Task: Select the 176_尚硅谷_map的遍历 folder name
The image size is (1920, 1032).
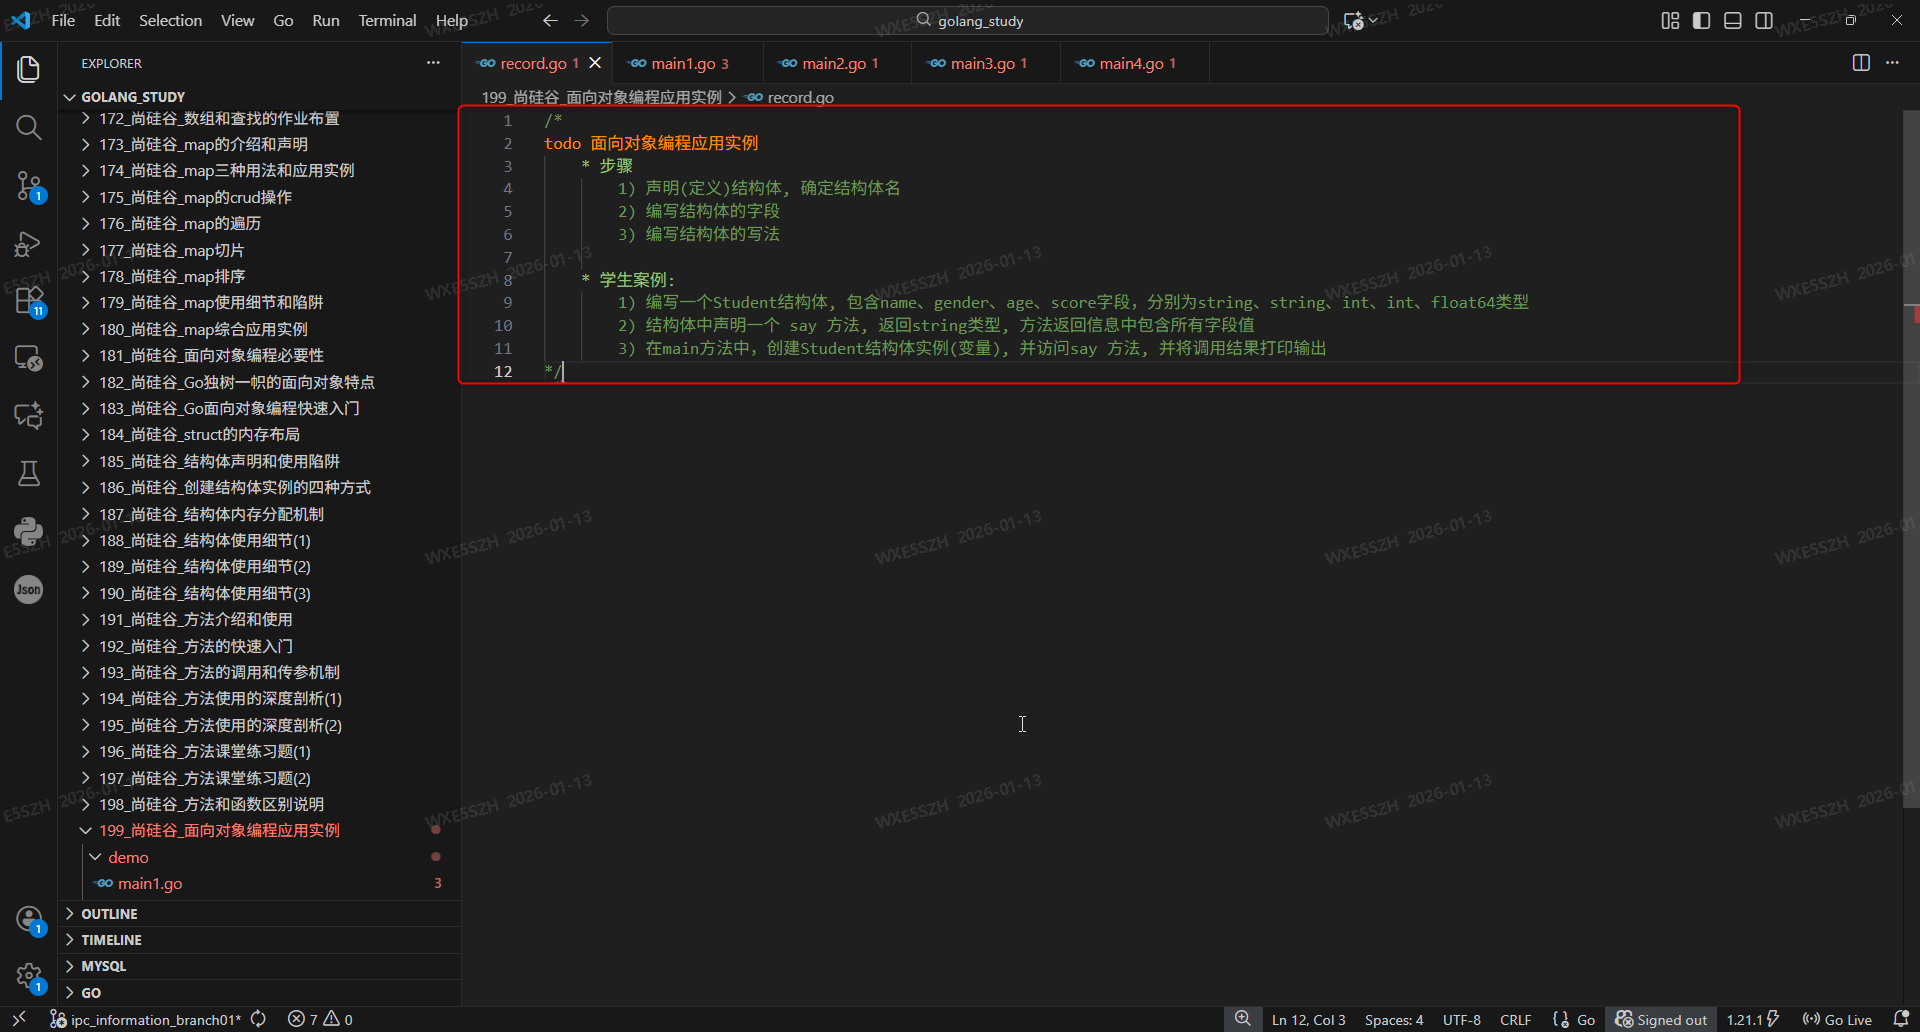Action: point(180,224)
